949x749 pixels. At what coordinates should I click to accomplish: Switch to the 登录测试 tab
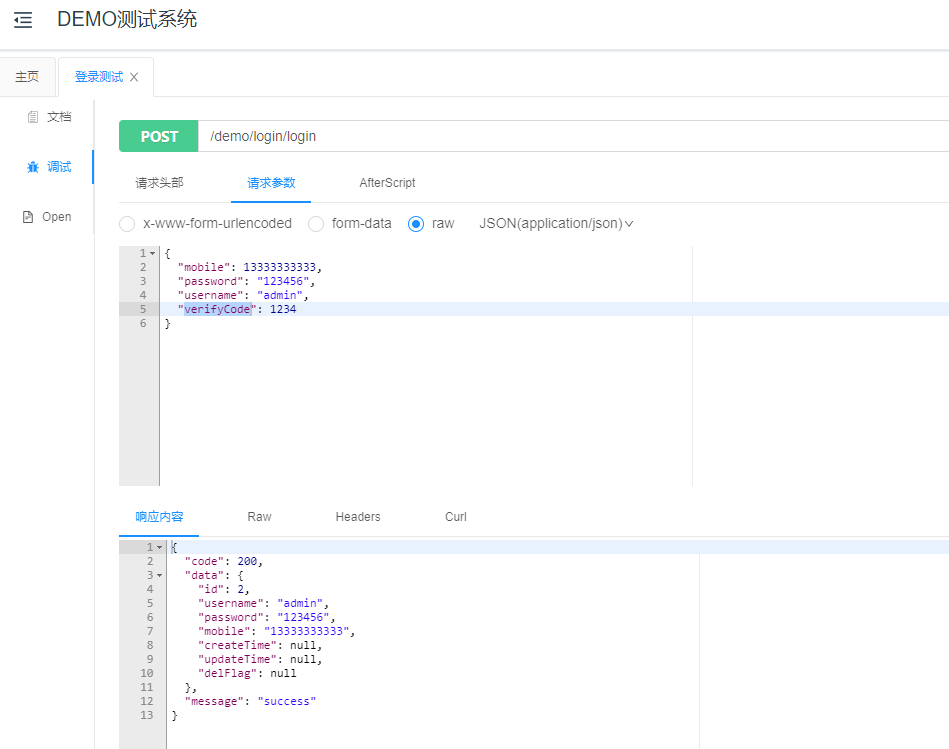(99, 77)
